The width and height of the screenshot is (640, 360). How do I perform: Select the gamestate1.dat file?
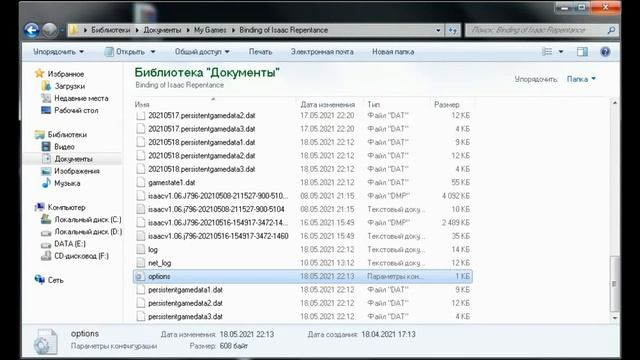tap(302, 182)
